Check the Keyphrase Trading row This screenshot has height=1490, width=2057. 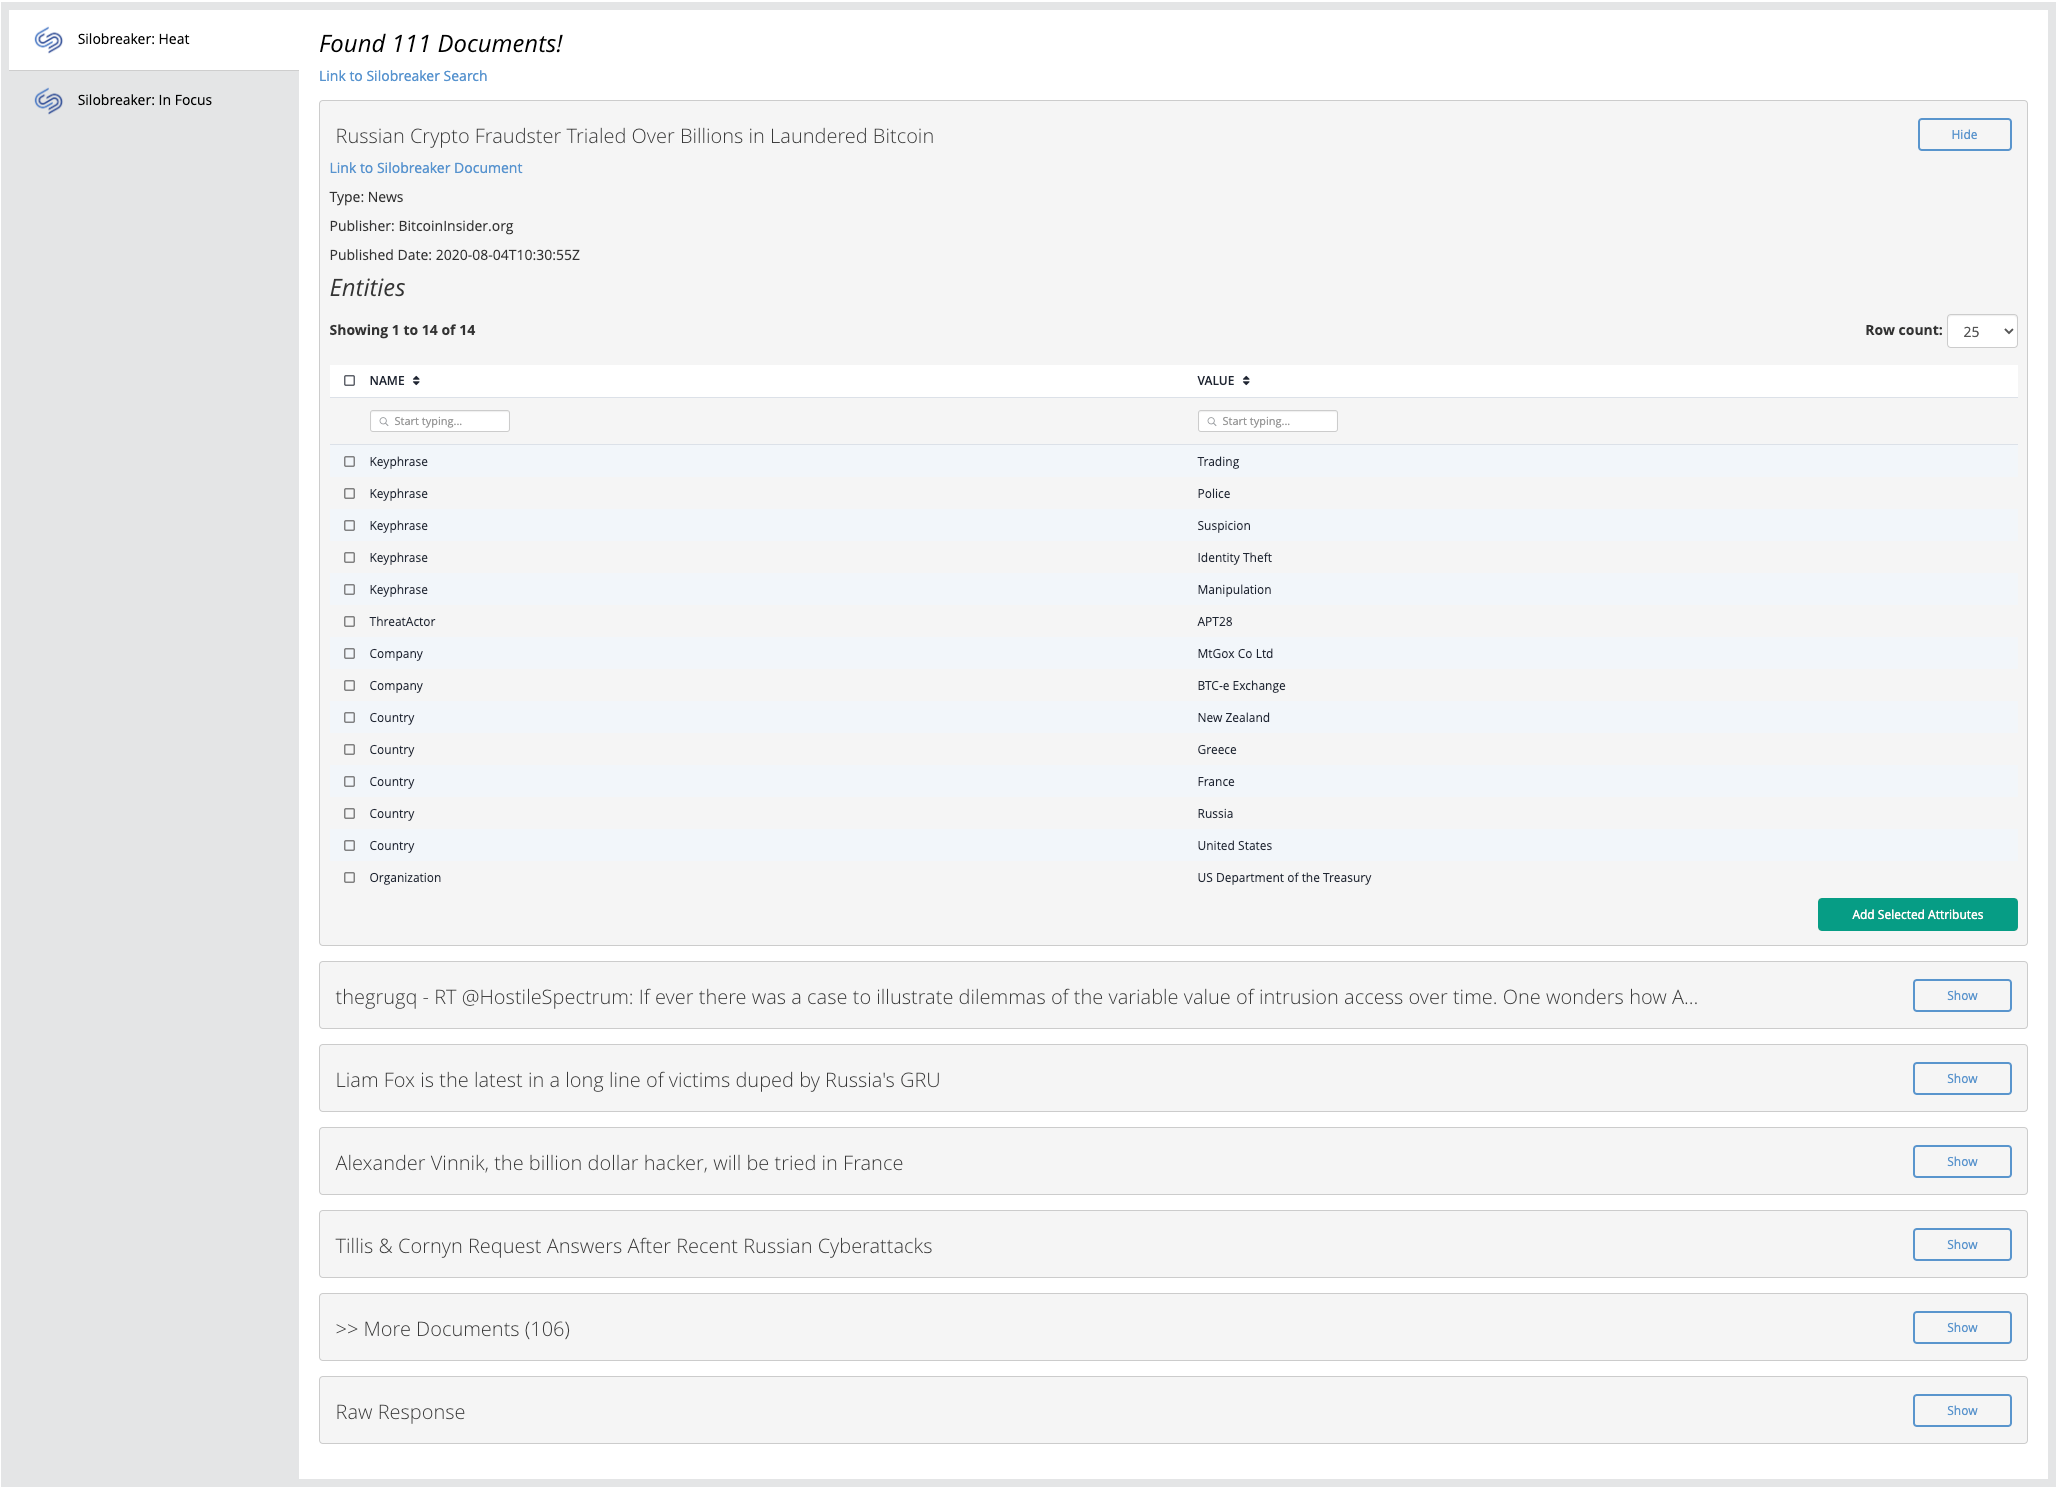(349, 462)
